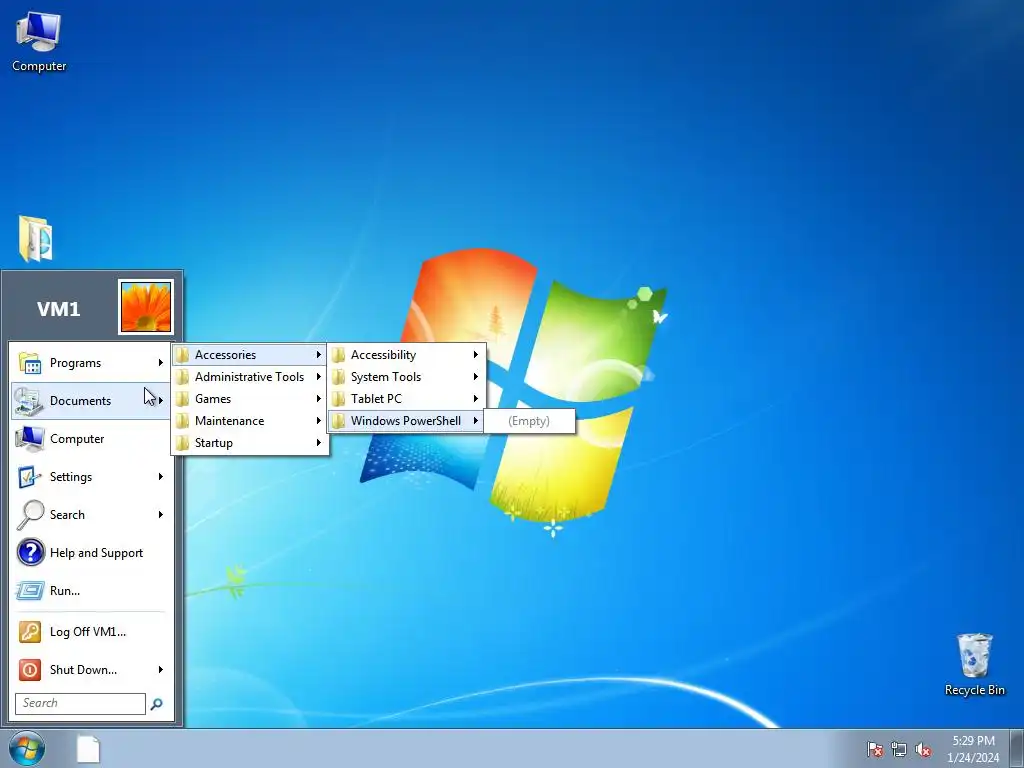Click the Tablet PC folder icon

point(338,399)
